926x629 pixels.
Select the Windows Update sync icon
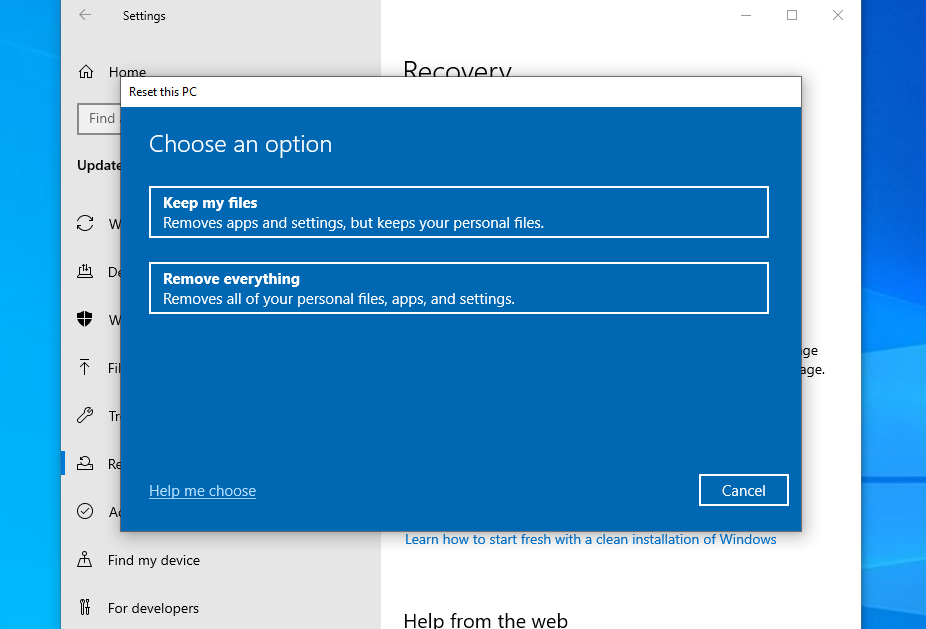(x=86, y=223)
